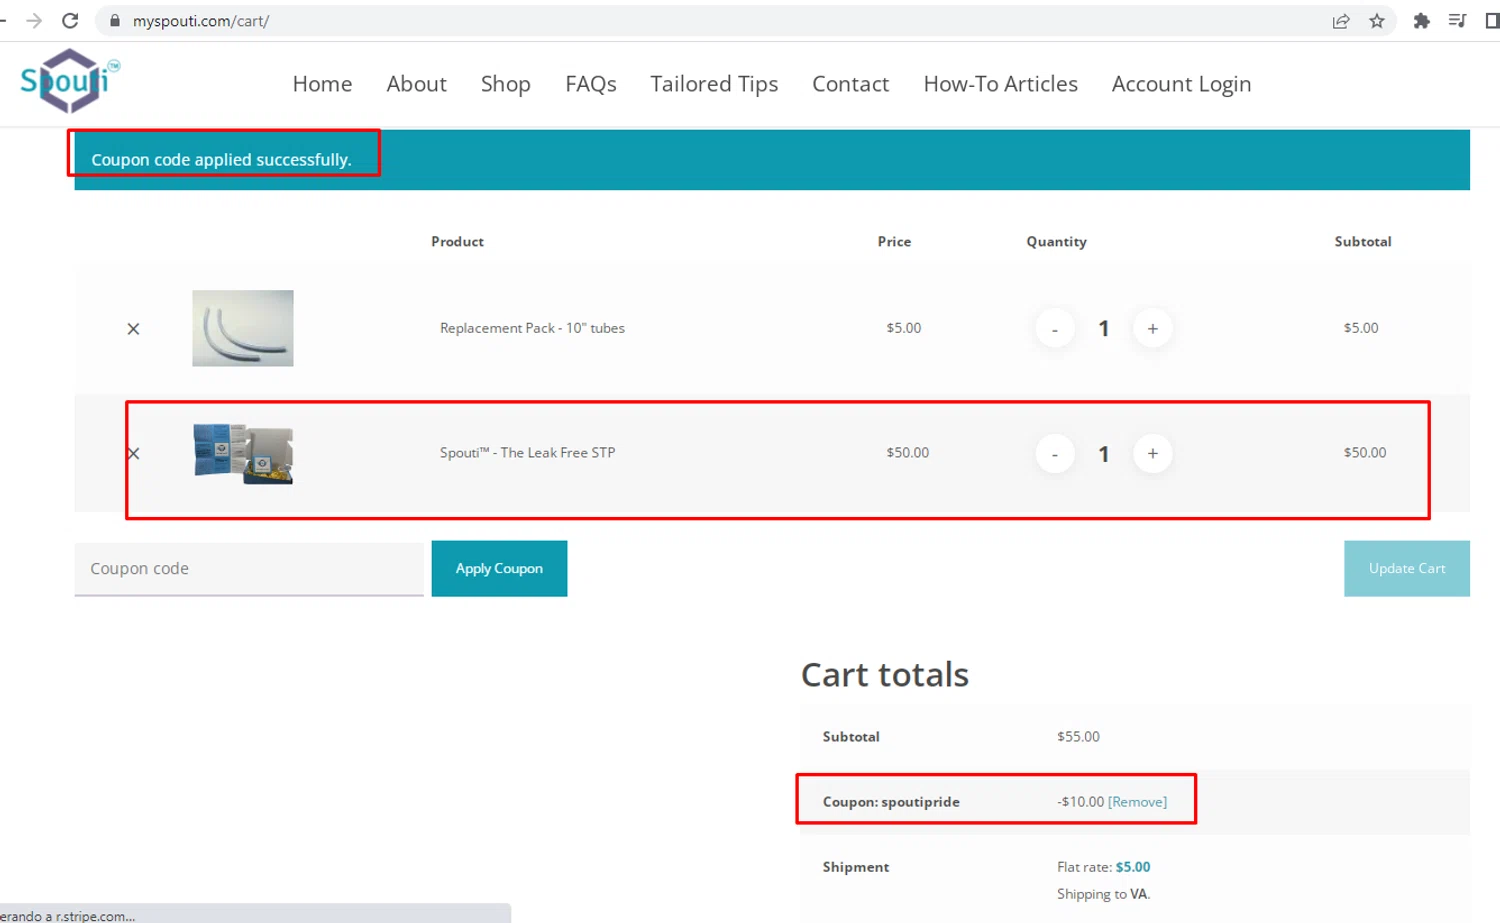Decrease quantity of Spouti Leak Free STP
Screen dimensions: 1500x923
pyautogui.click(x=1054, y=453)
